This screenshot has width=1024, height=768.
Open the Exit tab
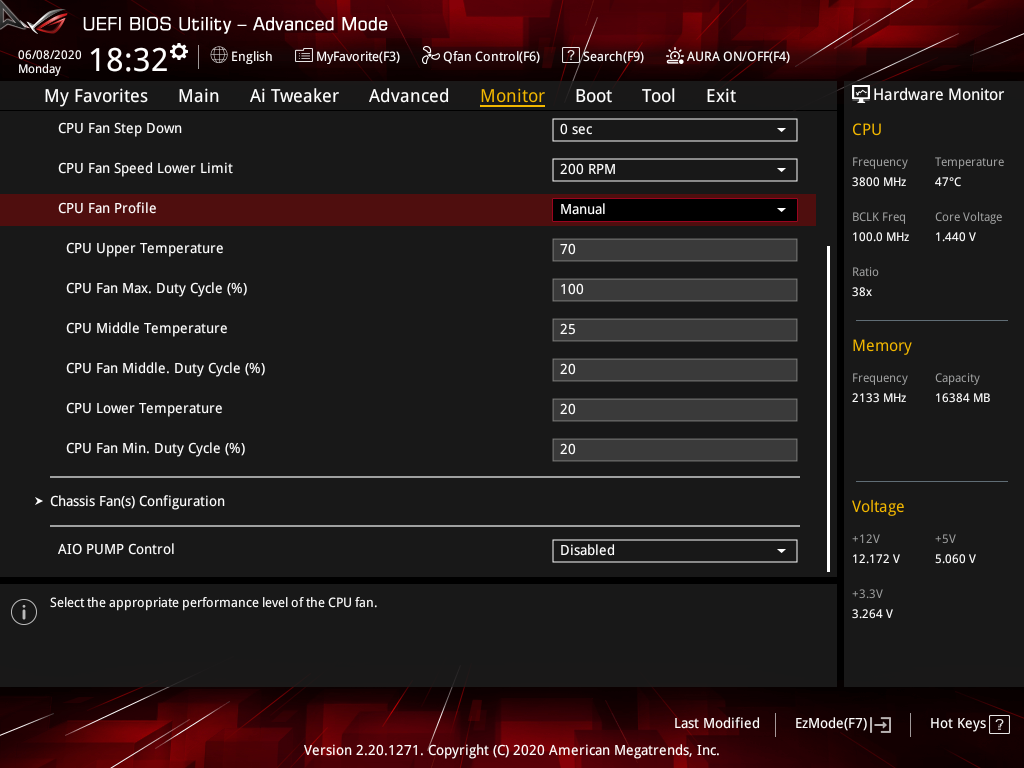tap(721, 96)
